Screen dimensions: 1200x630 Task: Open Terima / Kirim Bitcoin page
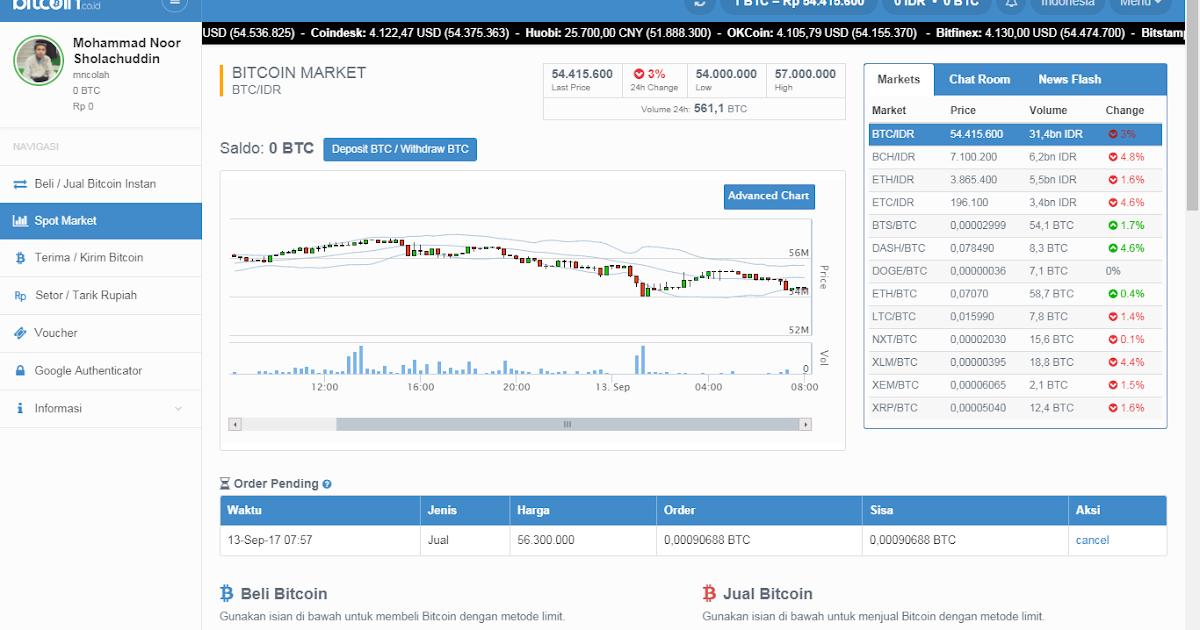pos(100,258)
